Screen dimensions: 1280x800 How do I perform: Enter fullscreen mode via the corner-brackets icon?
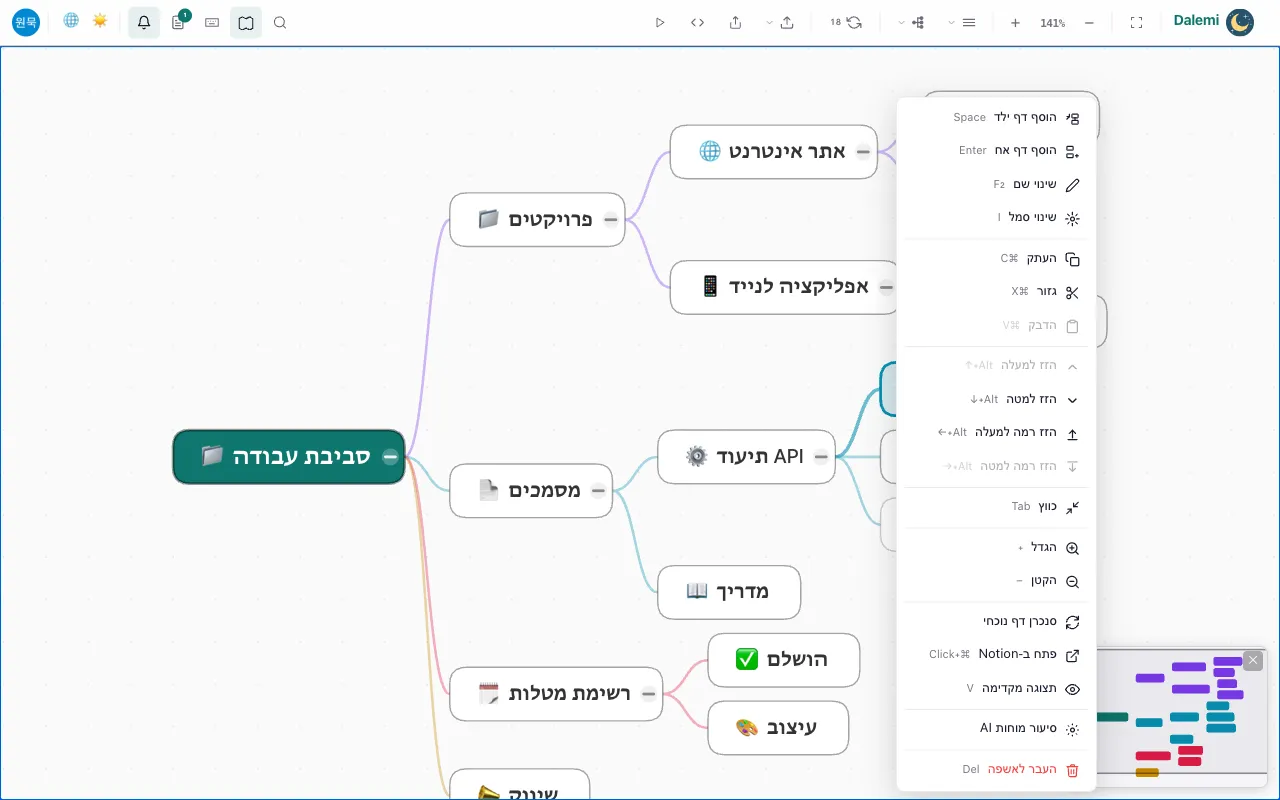pyautogui.click(x=1136, y=22)
